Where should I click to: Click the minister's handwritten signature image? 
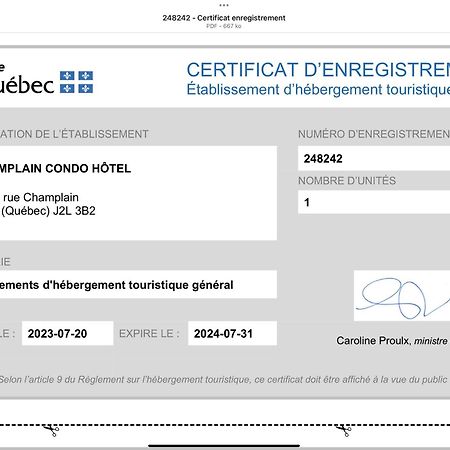click(x=402, y=296)
